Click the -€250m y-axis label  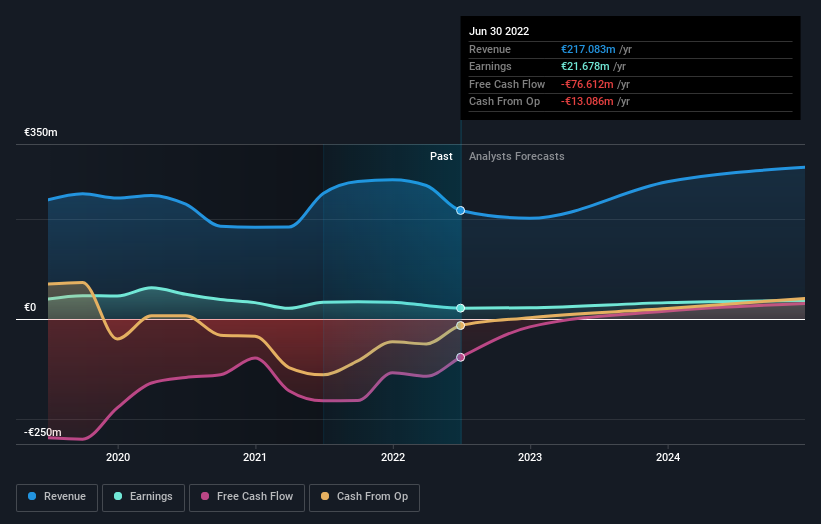tap(42, 432)
